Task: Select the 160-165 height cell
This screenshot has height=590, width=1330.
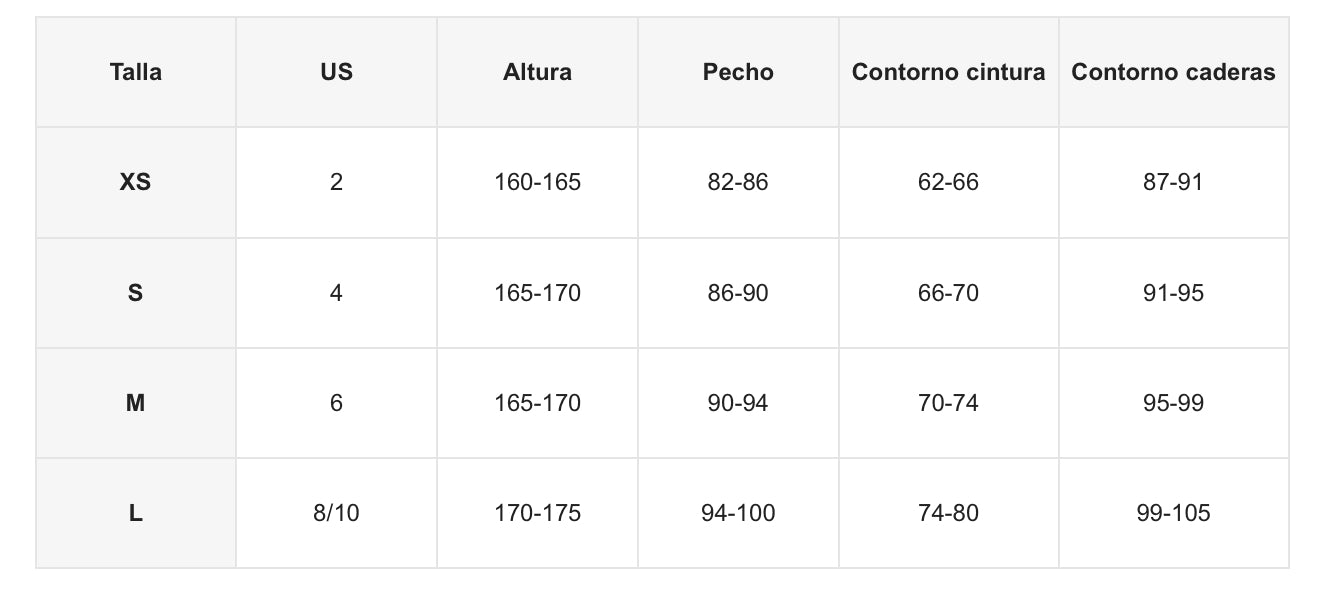Action: [x=537, y=182]
